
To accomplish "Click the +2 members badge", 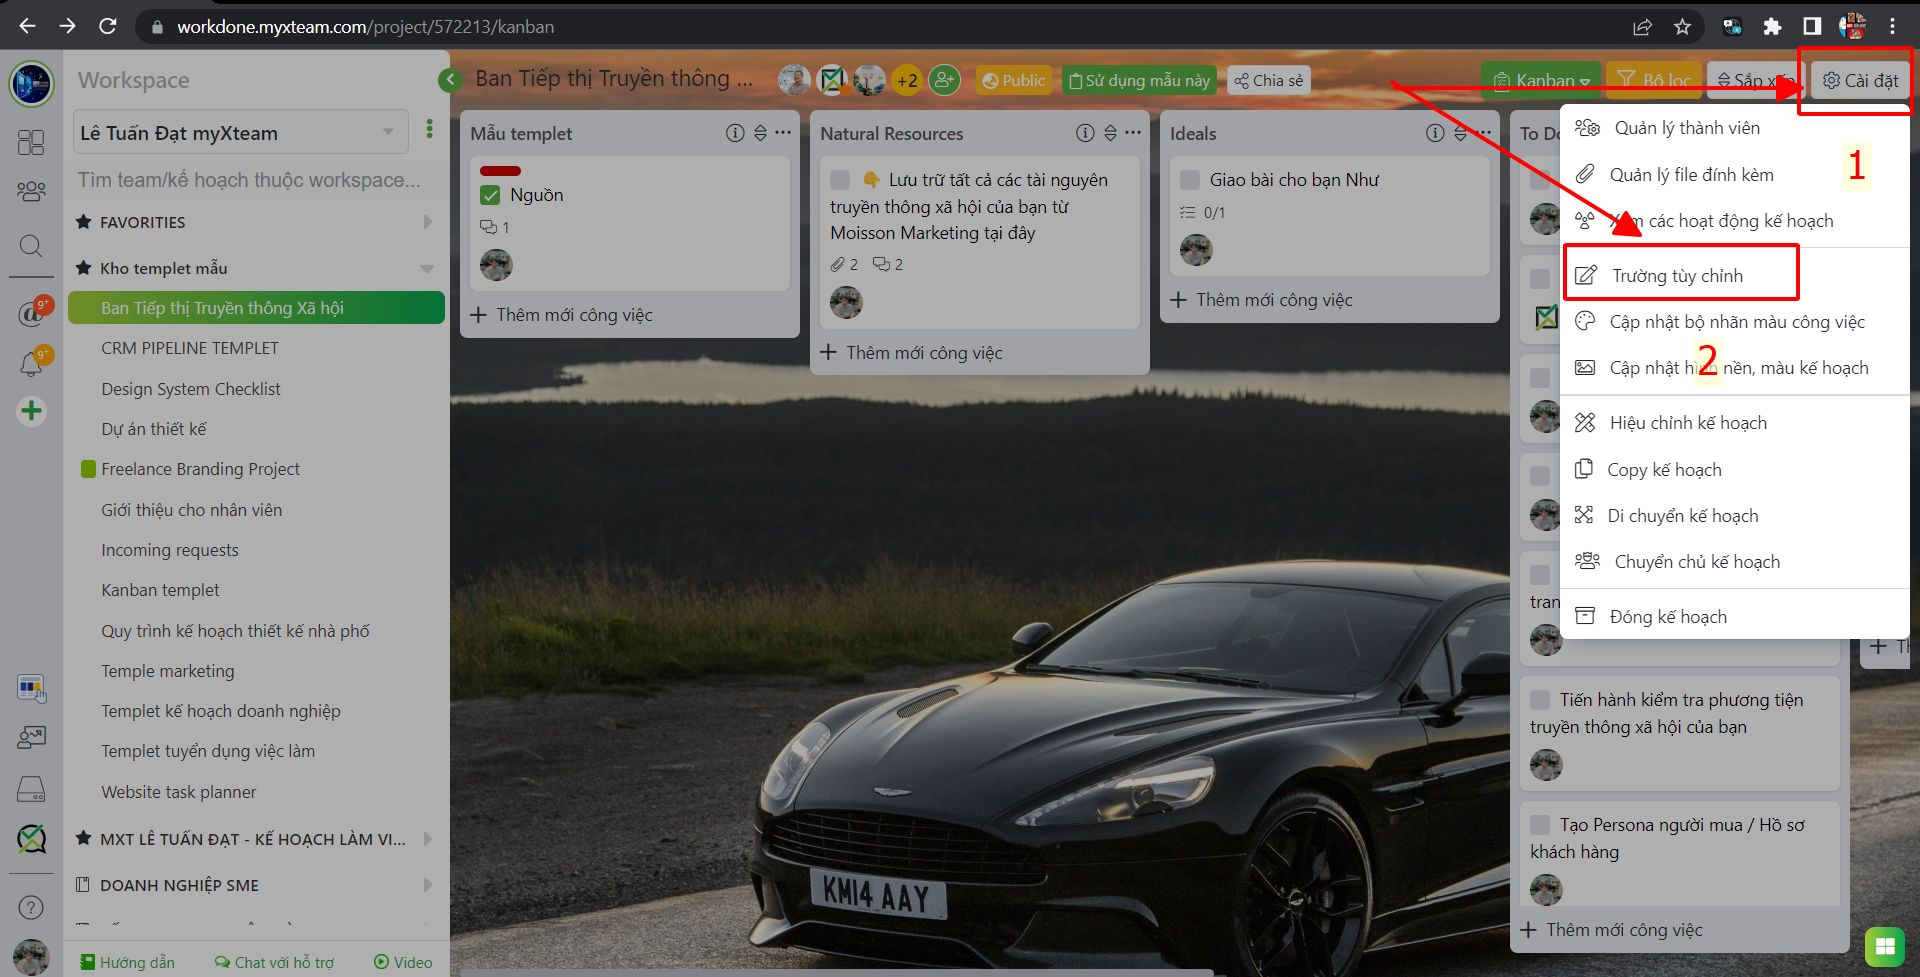I will [907, 80].
